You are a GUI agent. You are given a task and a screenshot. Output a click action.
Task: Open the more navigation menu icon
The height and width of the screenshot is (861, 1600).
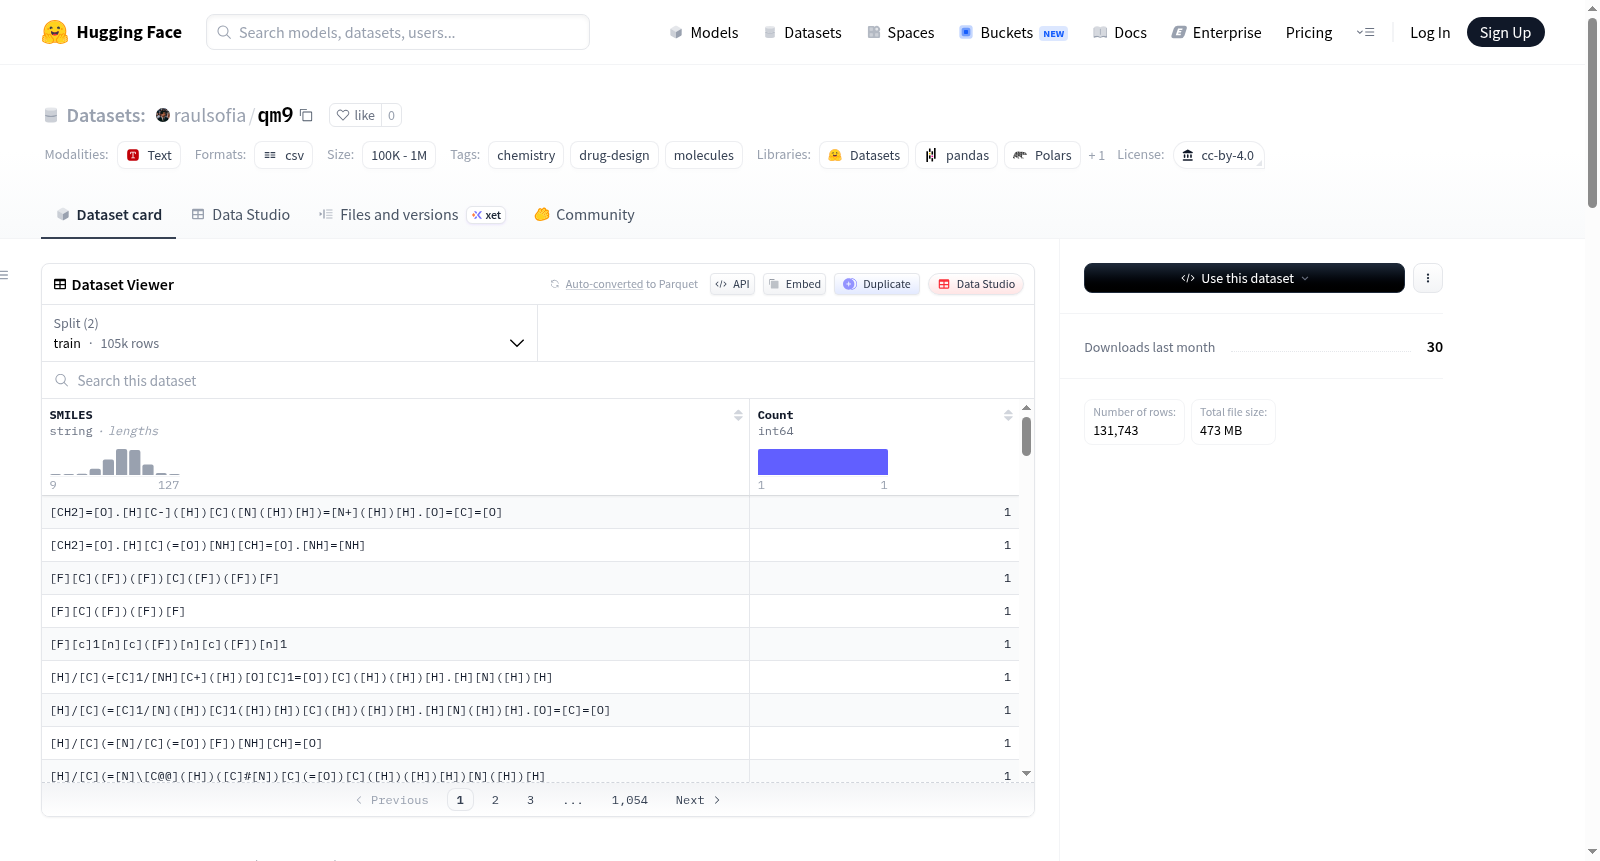tap(1365, 32)
